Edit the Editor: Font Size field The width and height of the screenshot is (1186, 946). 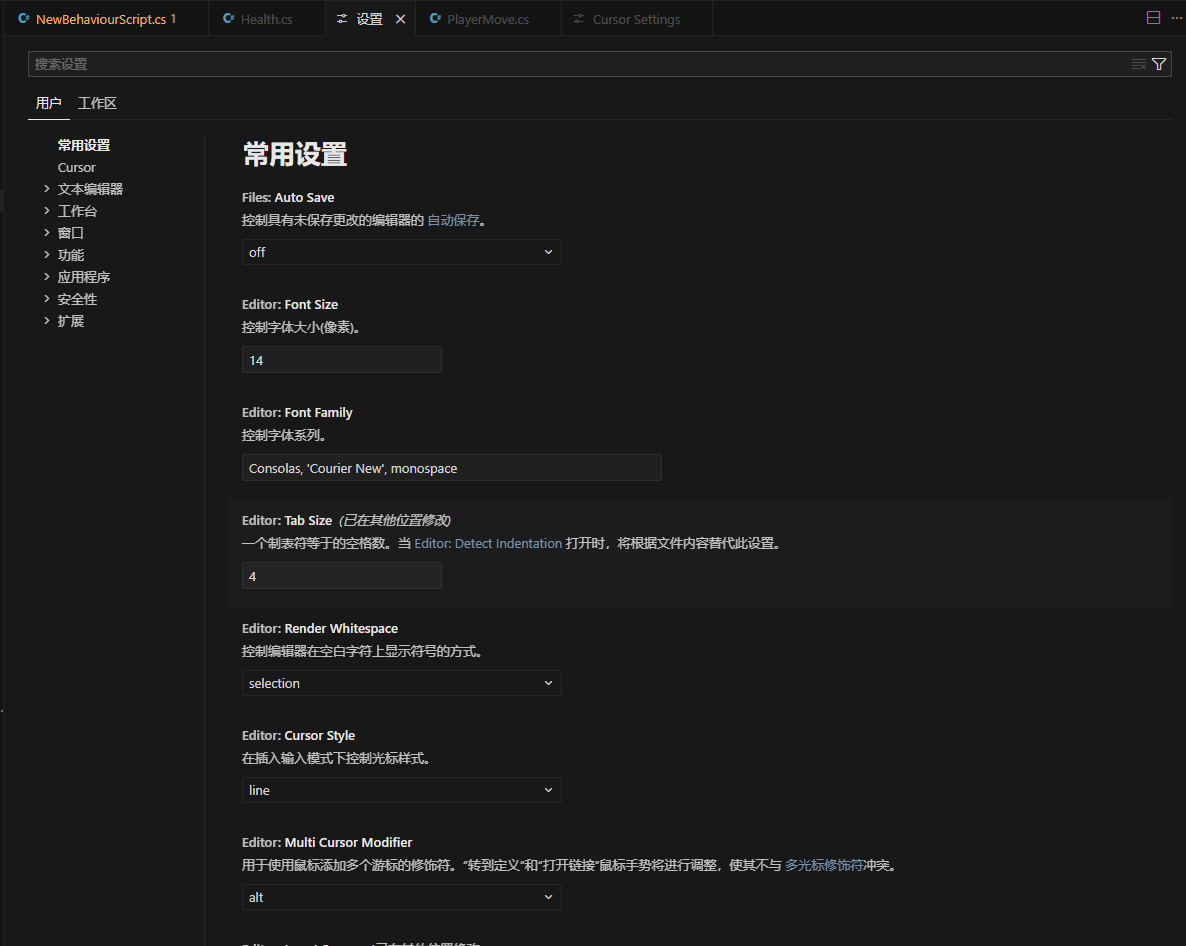point(341,360)
